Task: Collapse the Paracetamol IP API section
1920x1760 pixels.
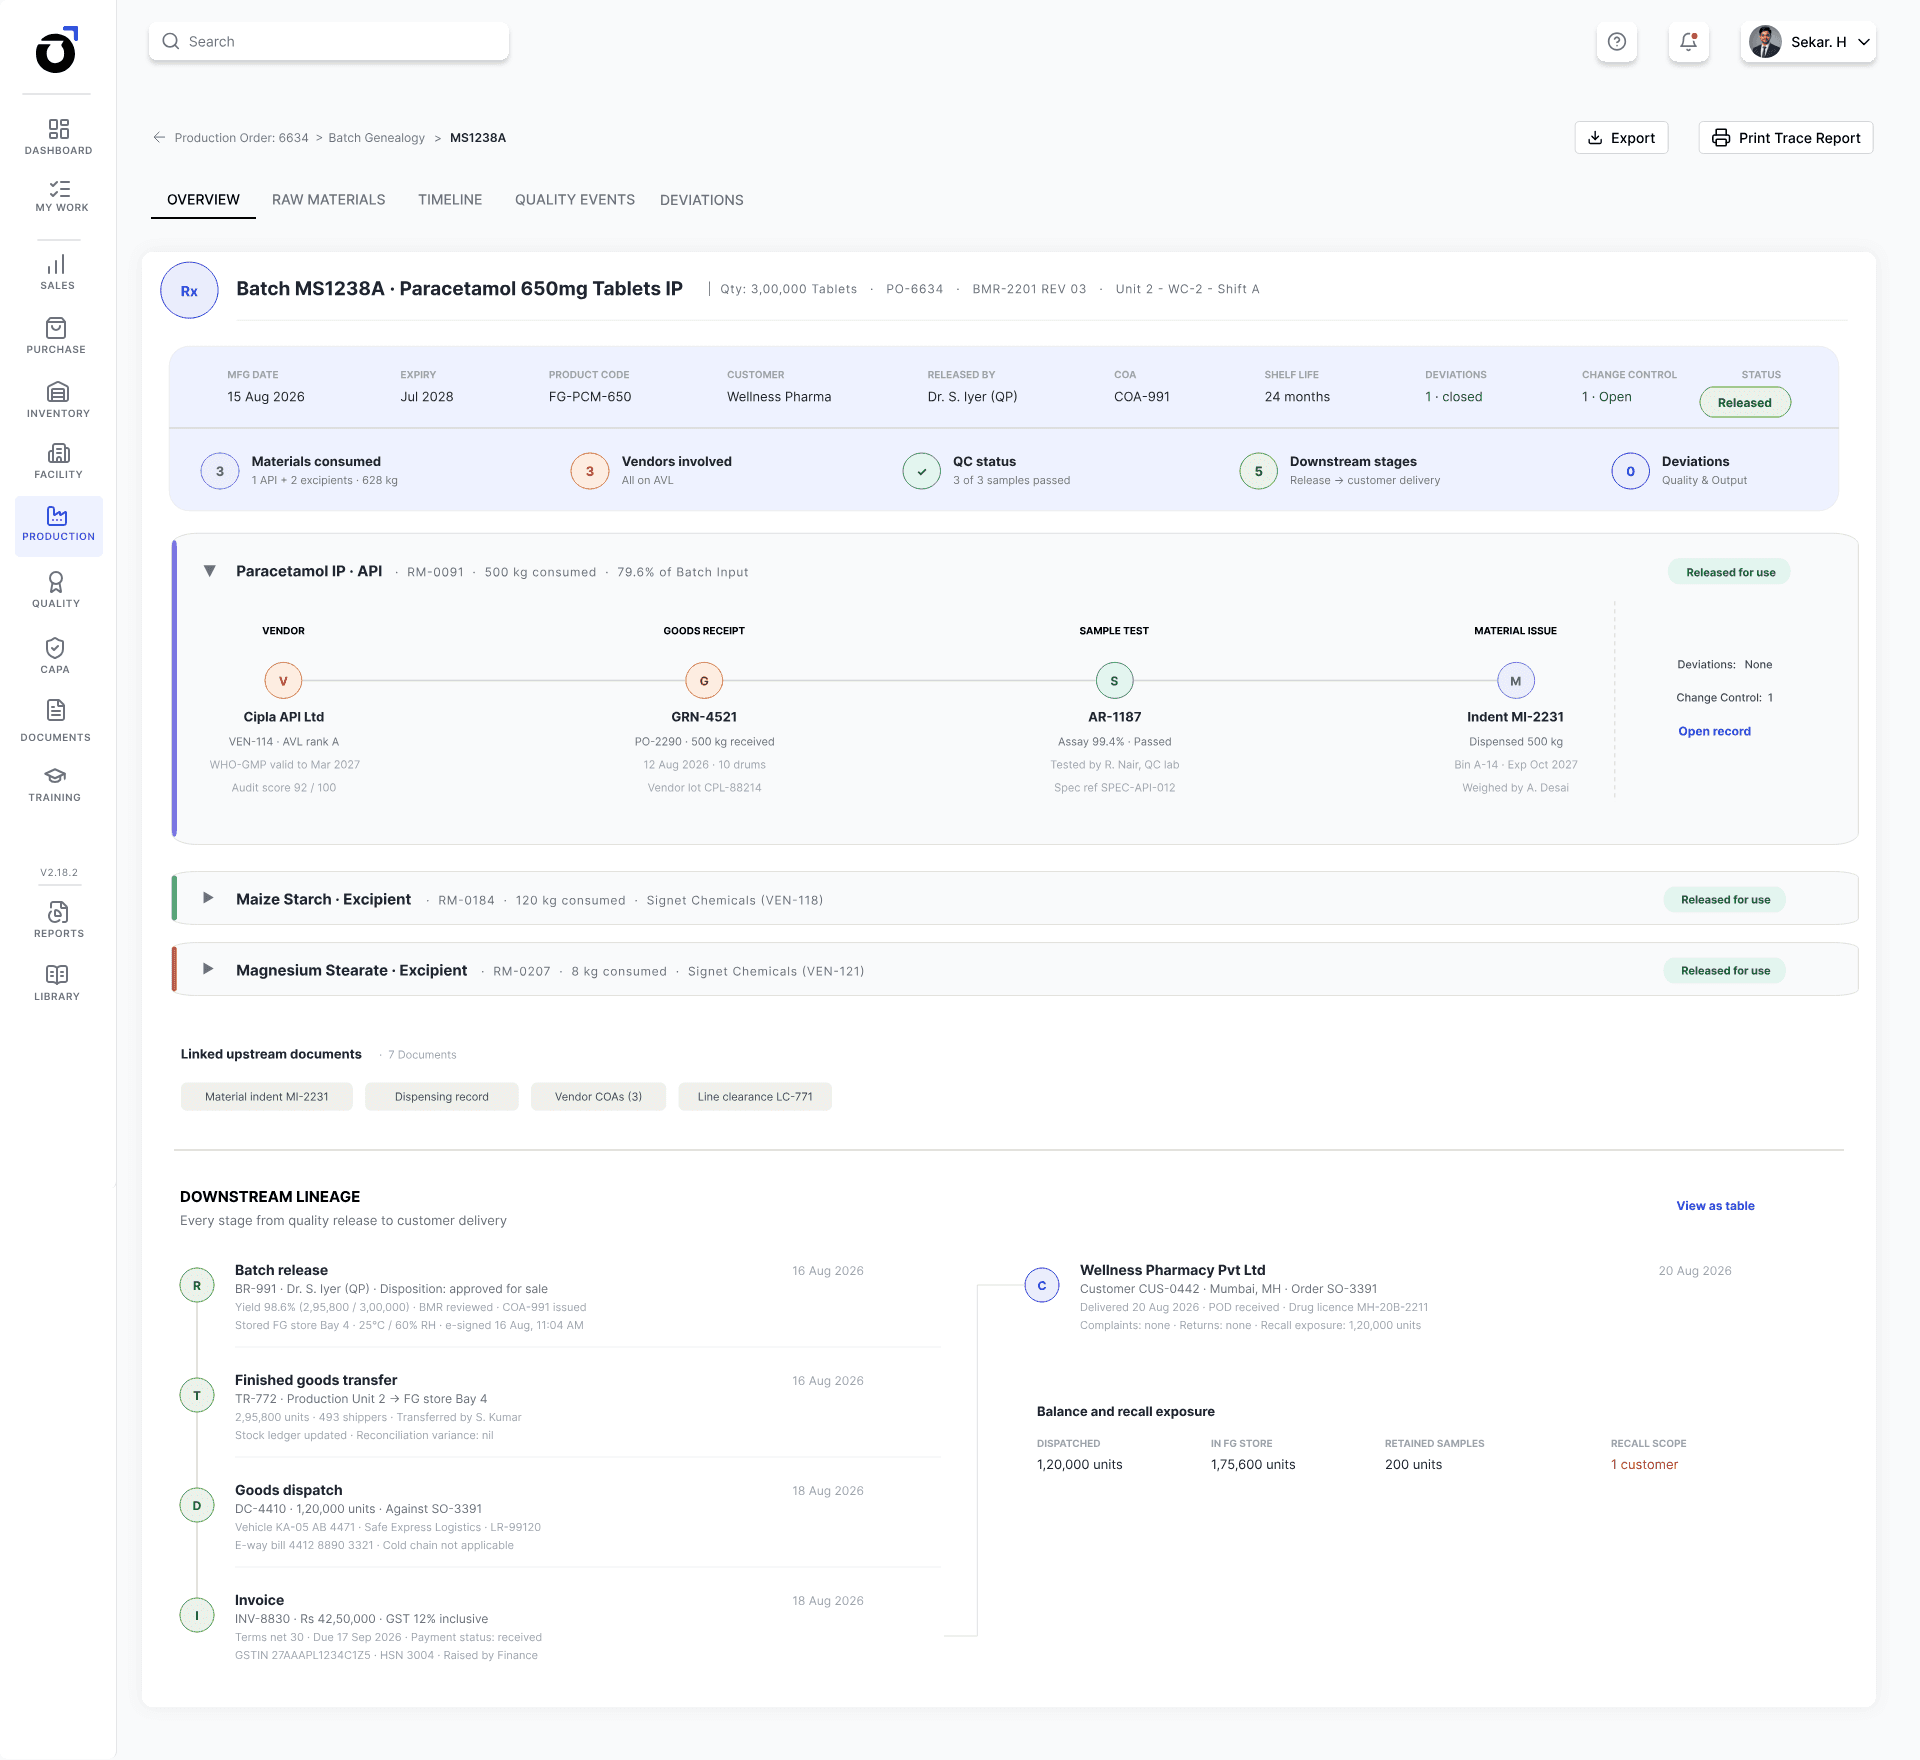Action: [210, 571]
